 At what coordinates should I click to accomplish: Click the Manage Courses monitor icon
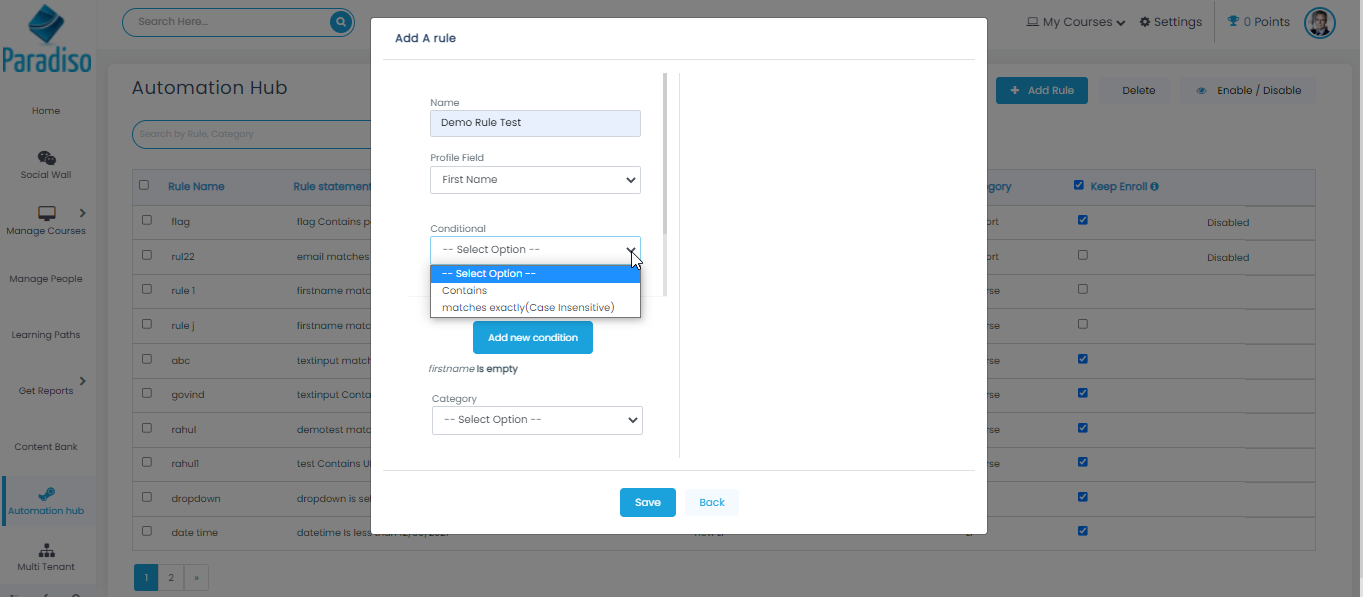tap(47, 213)
